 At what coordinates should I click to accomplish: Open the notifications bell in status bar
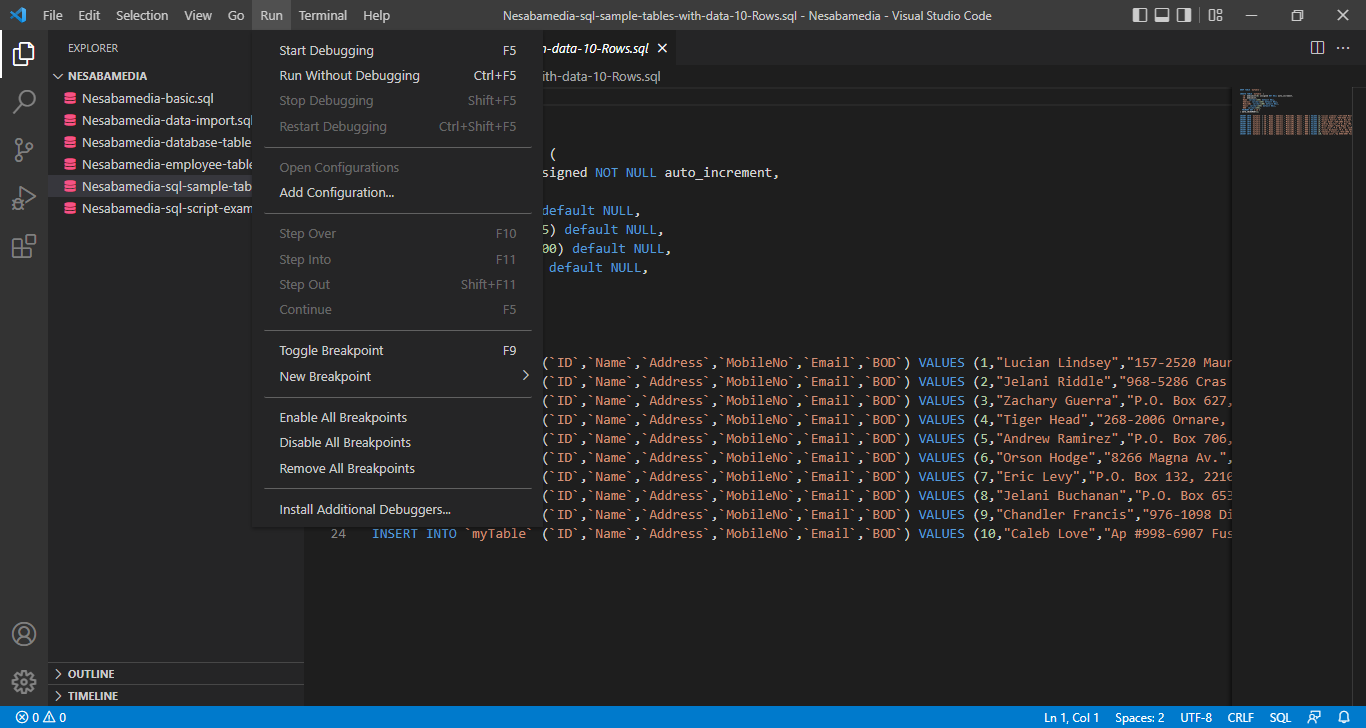pos(1344,717)
